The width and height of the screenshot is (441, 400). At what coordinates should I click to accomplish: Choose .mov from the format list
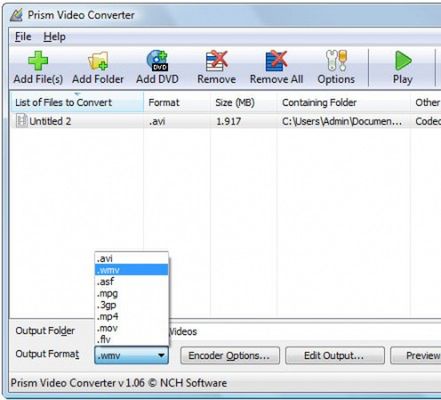pyautogui.click(x=132, y=328)
